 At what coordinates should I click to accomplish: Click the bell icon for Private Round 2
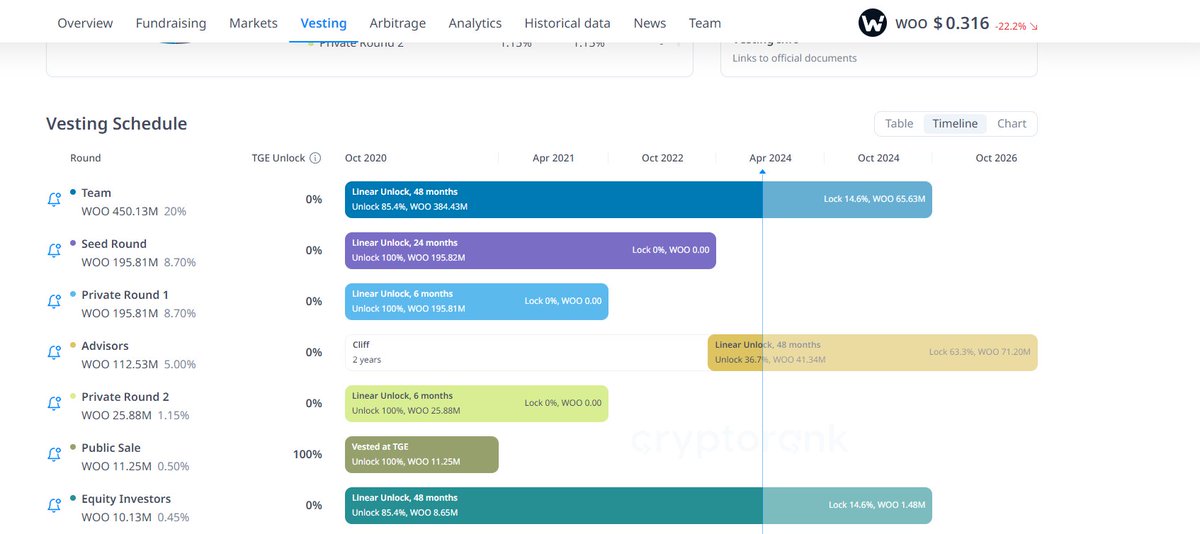click(x=54, y=404)
